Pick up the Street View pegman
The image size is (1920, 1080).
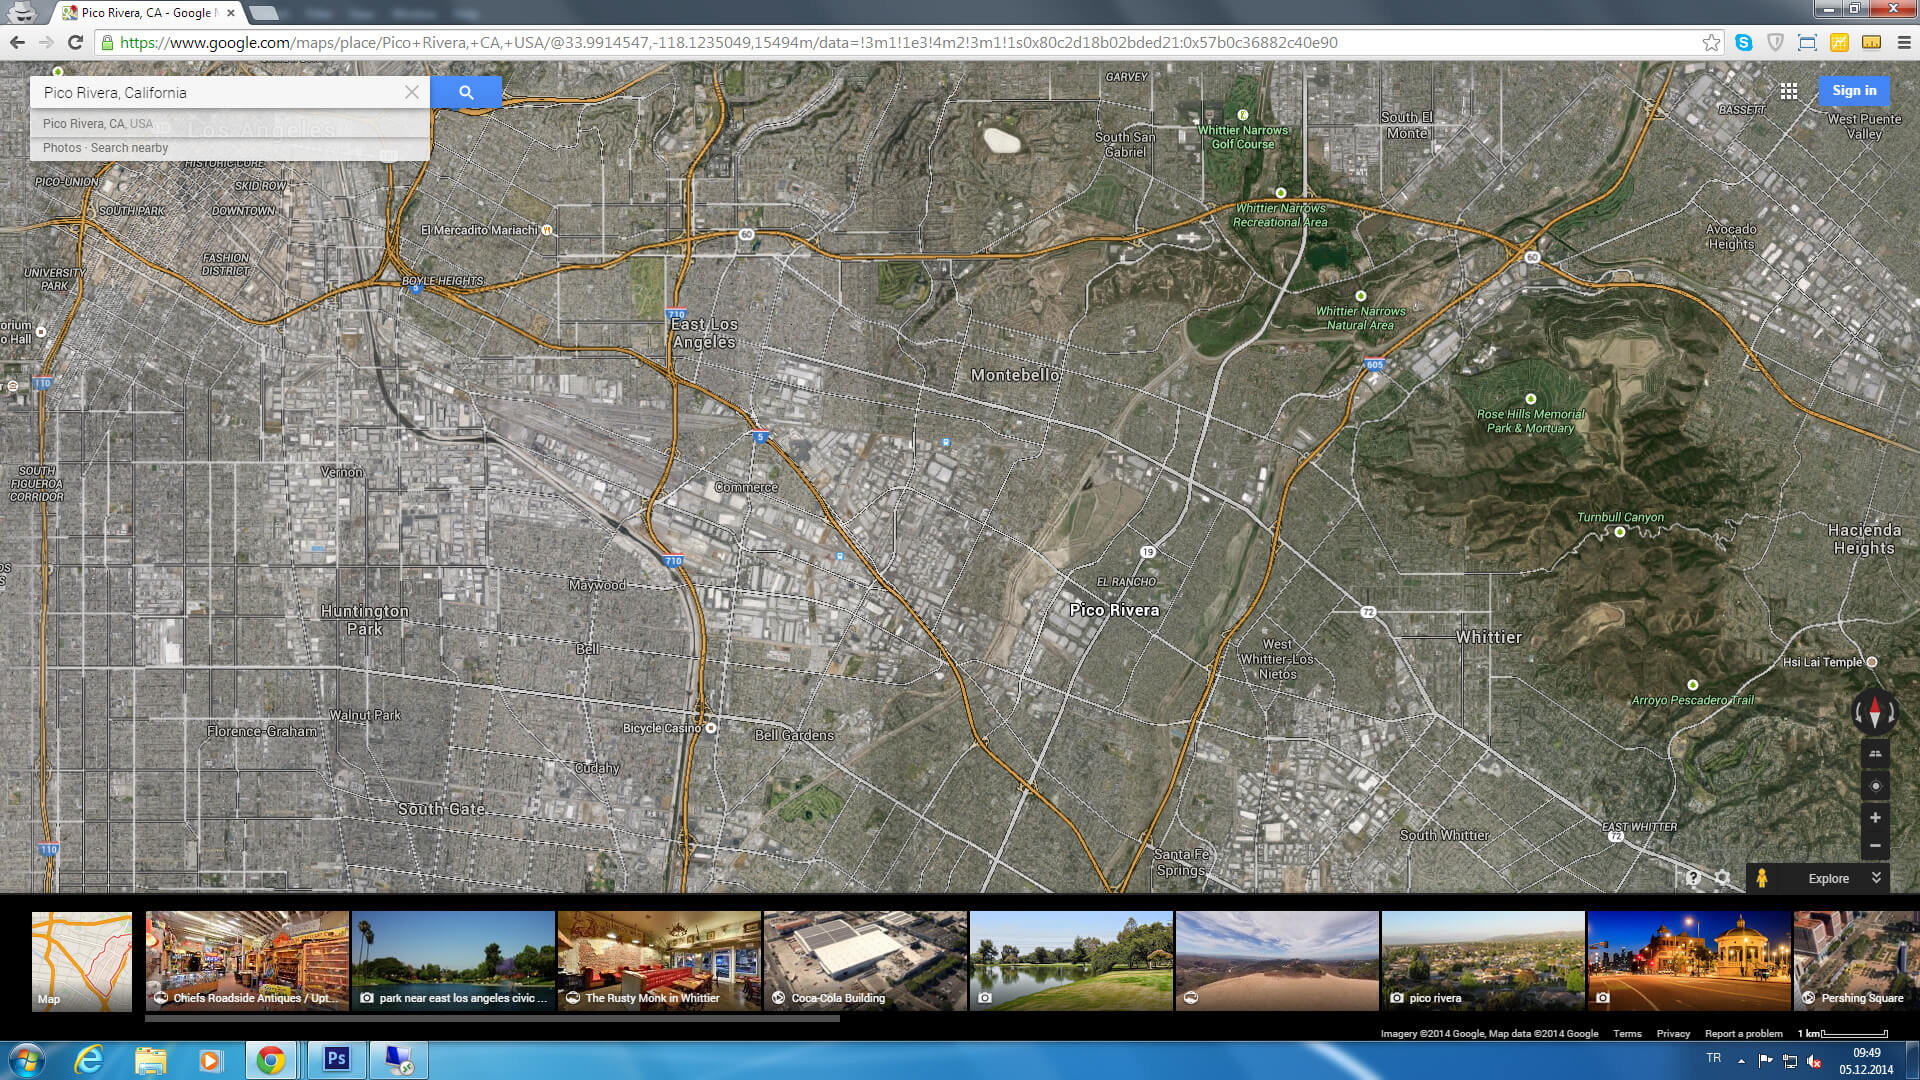point(1762,878)
